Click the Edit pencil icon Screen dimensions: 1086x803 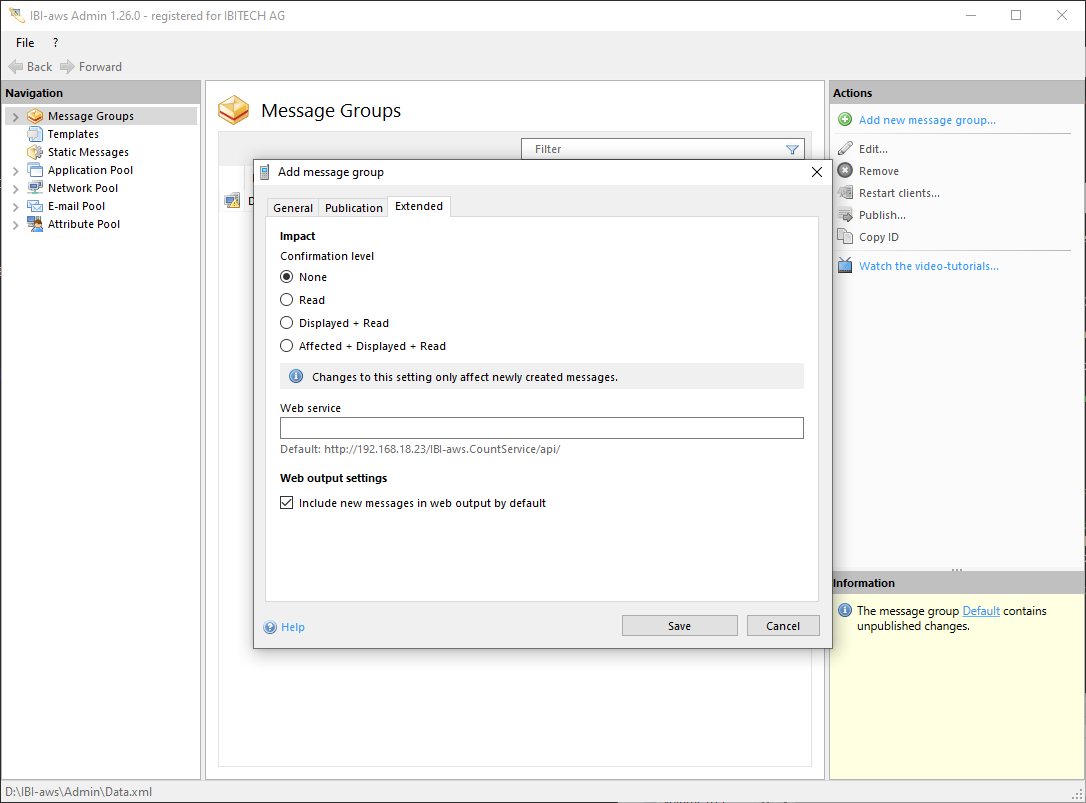coord(845,149)
